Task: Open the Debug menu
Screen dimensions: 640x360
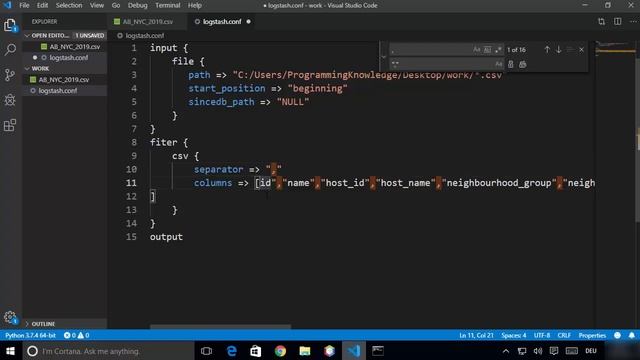Action: [x=137, y=5]
